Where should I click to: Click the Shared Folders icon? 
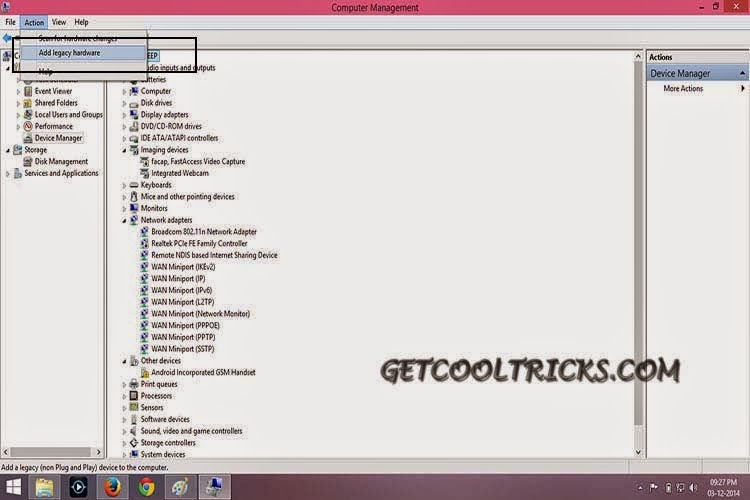coord(28,102)
